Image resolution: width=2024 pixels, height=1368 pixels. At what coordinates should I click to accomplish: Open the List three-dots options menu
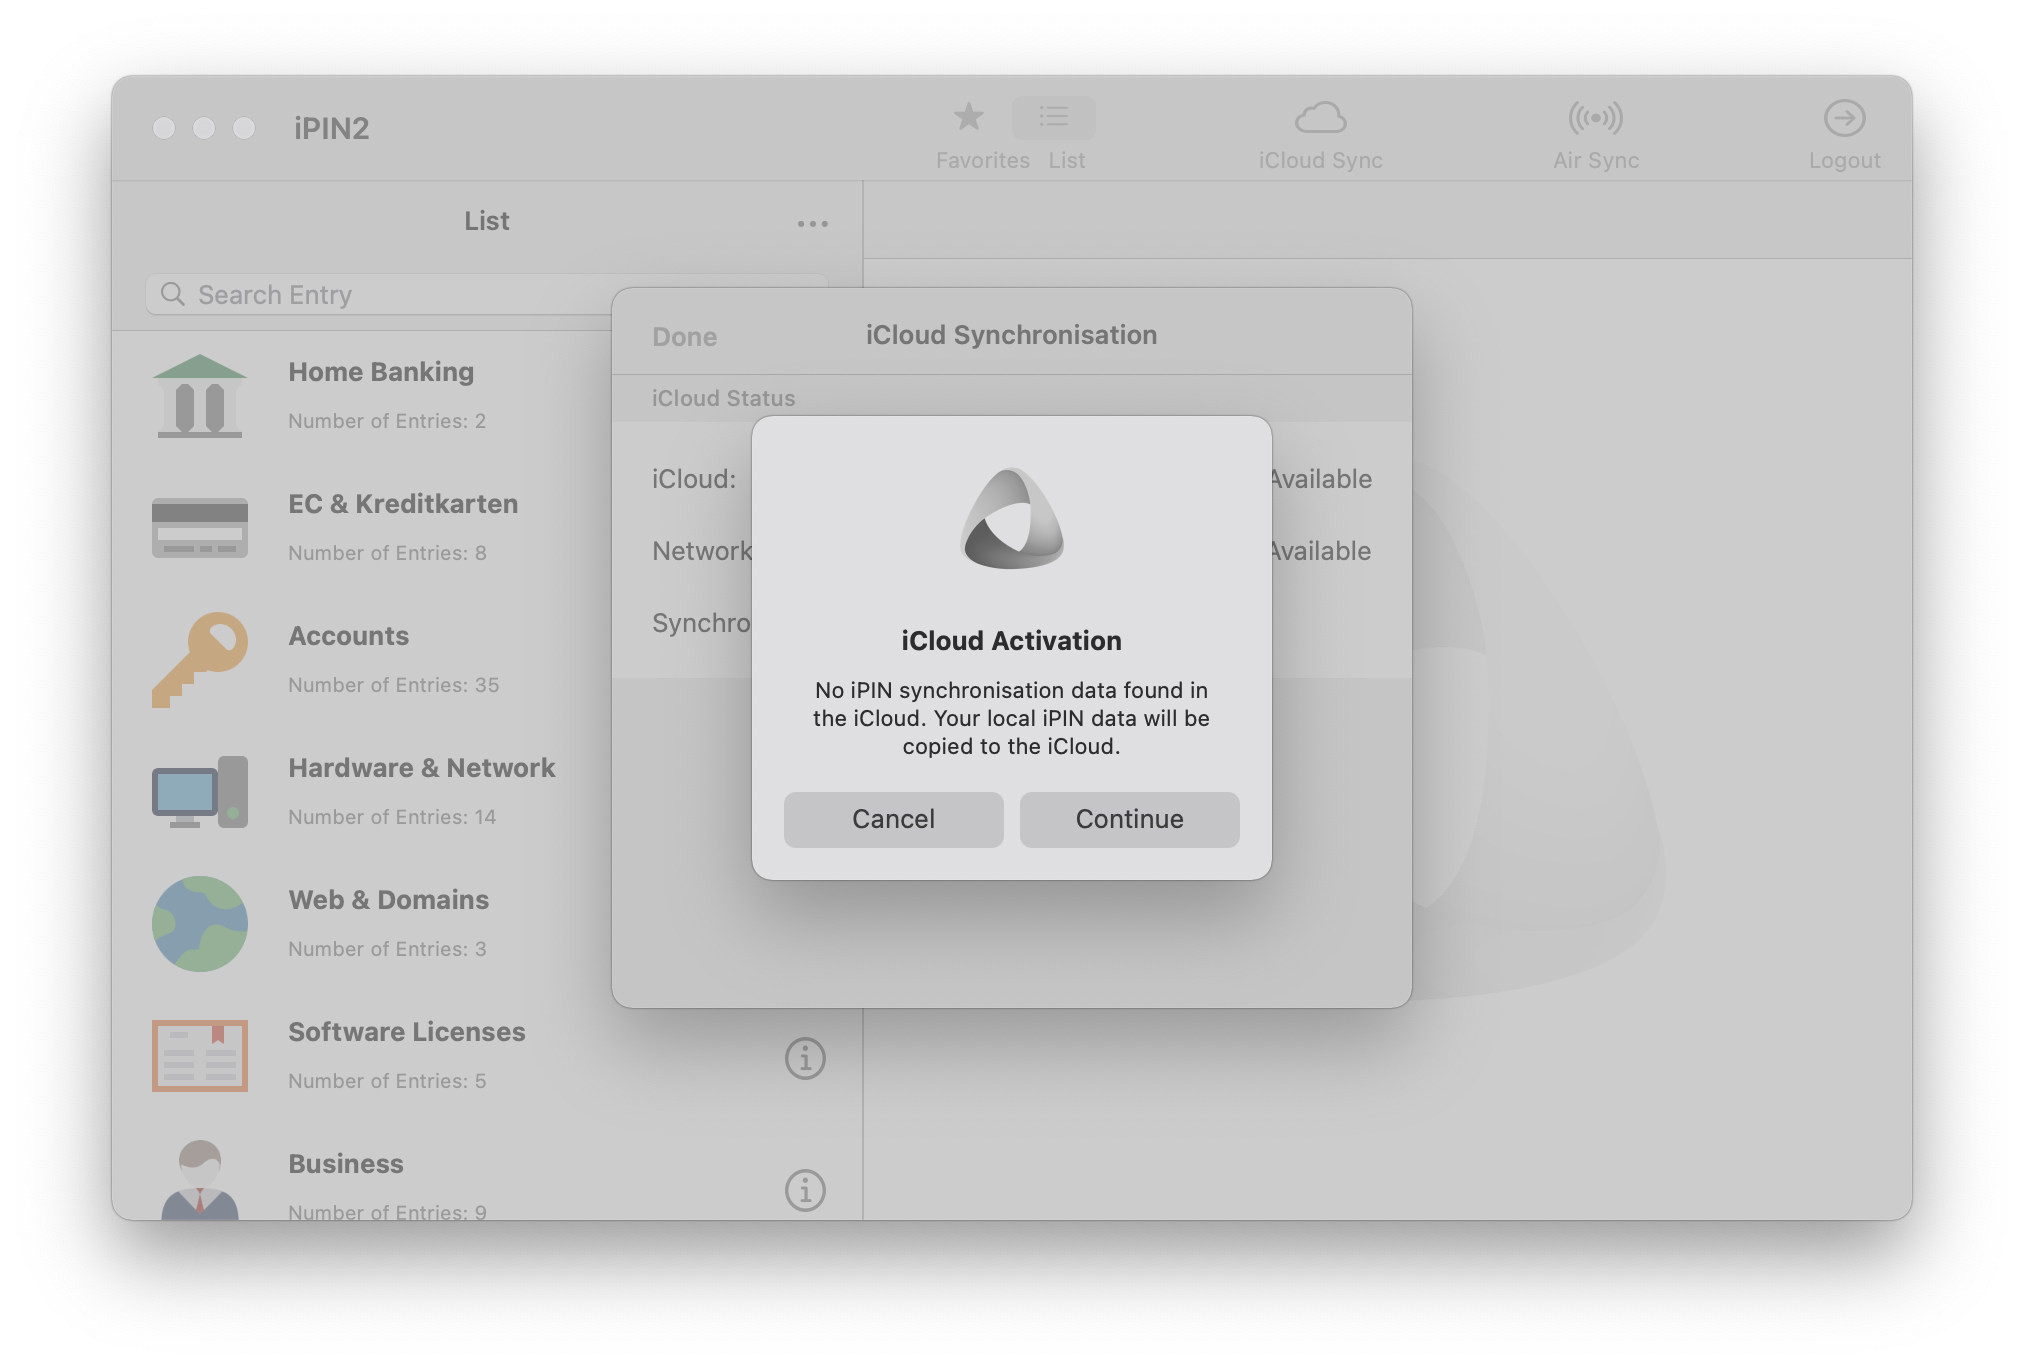812,223
